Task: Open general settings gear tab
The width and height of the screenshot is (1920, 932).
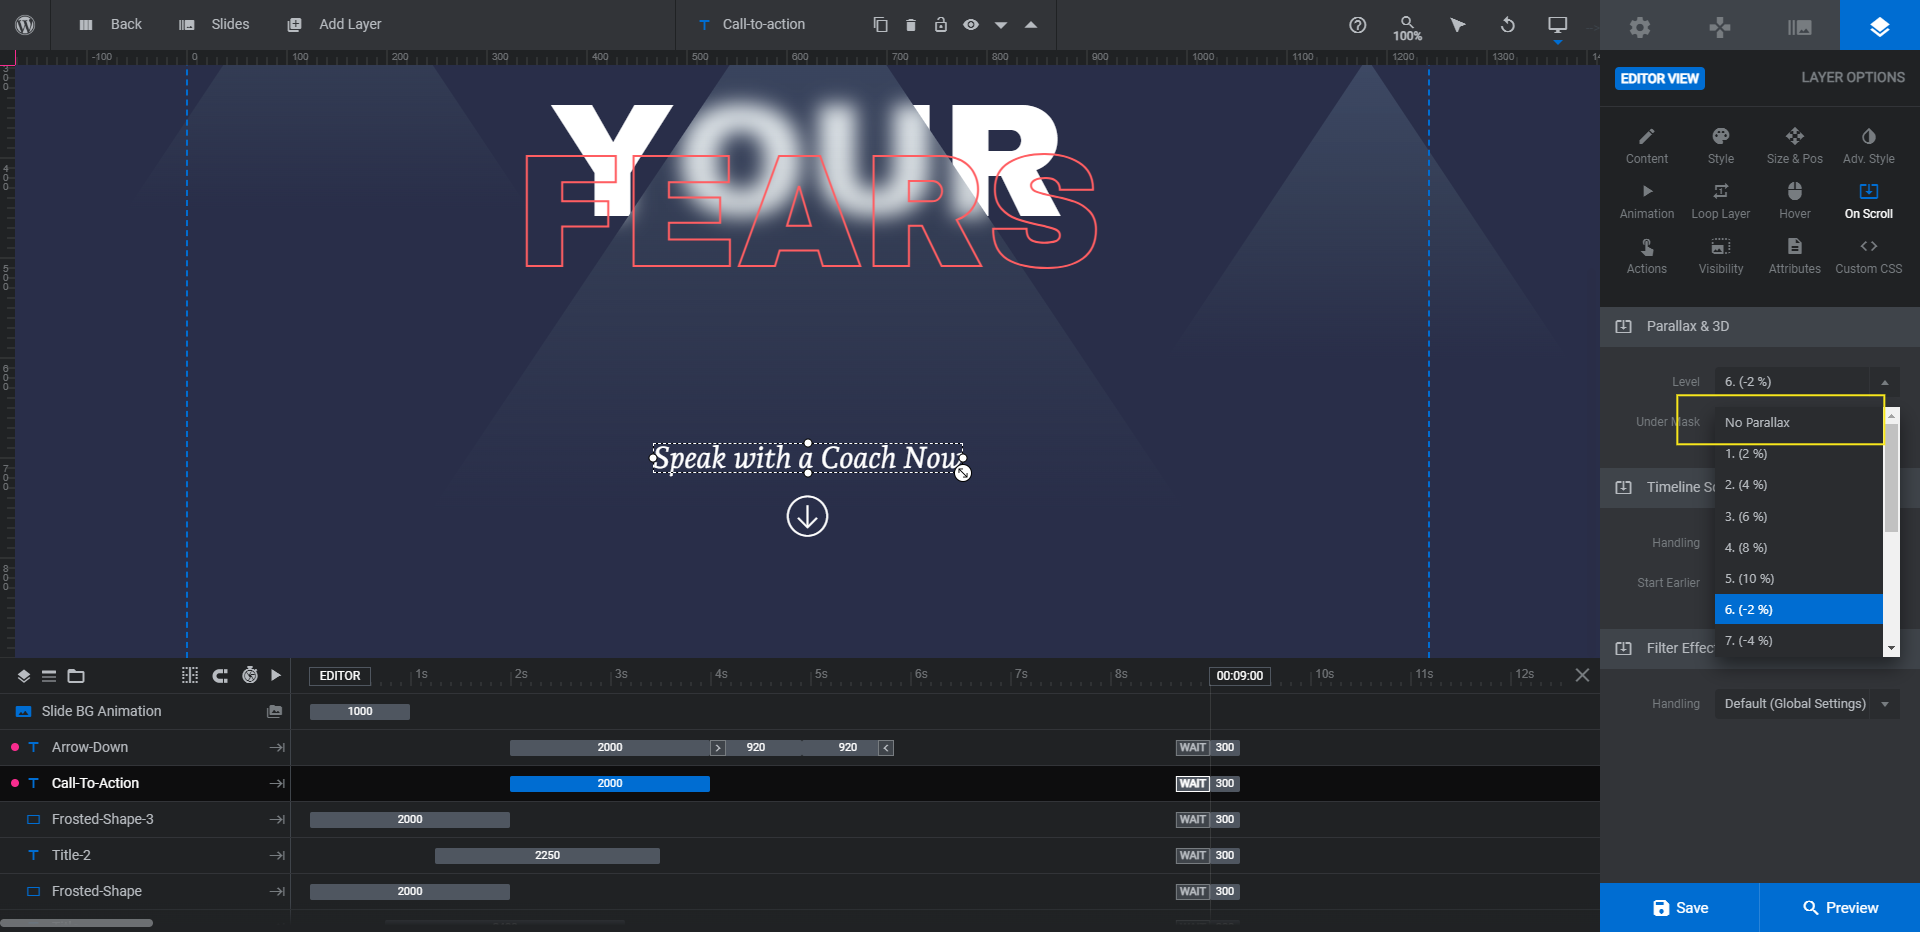Action: [1640, 26]
